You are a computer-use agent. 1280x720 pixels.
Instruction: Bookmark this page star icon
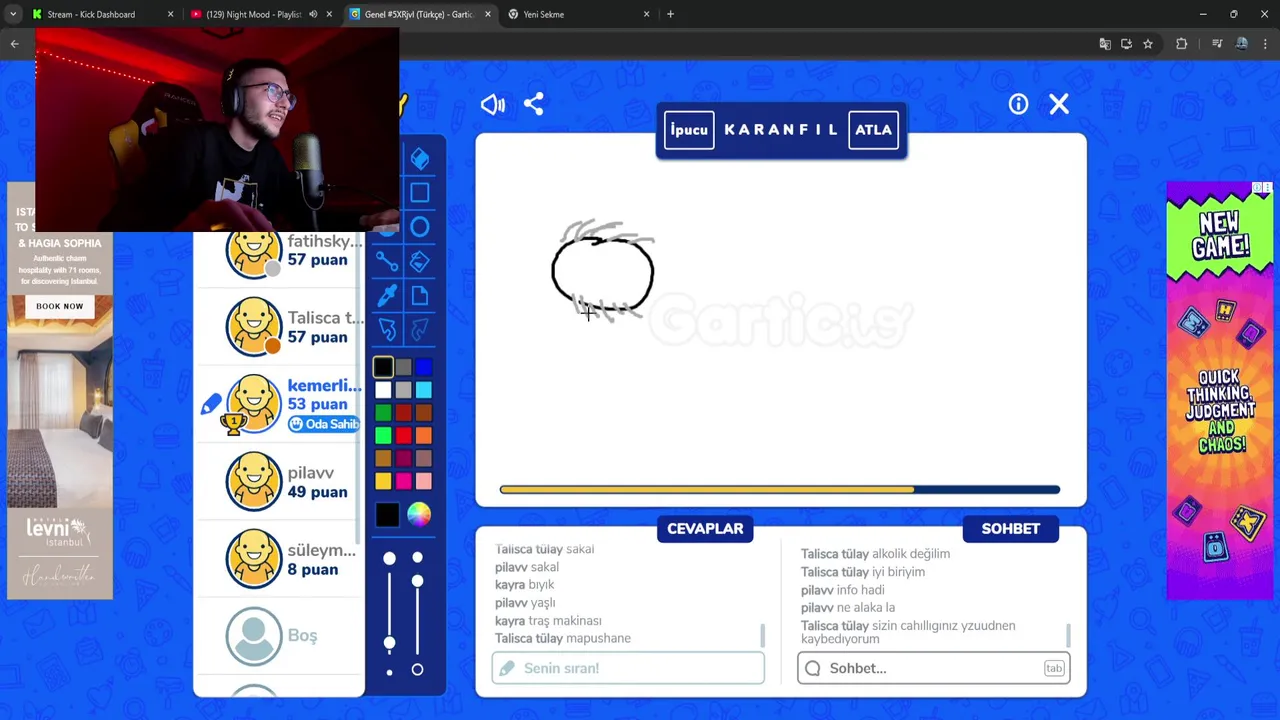pyautogui.click(x=1148, y=44)
